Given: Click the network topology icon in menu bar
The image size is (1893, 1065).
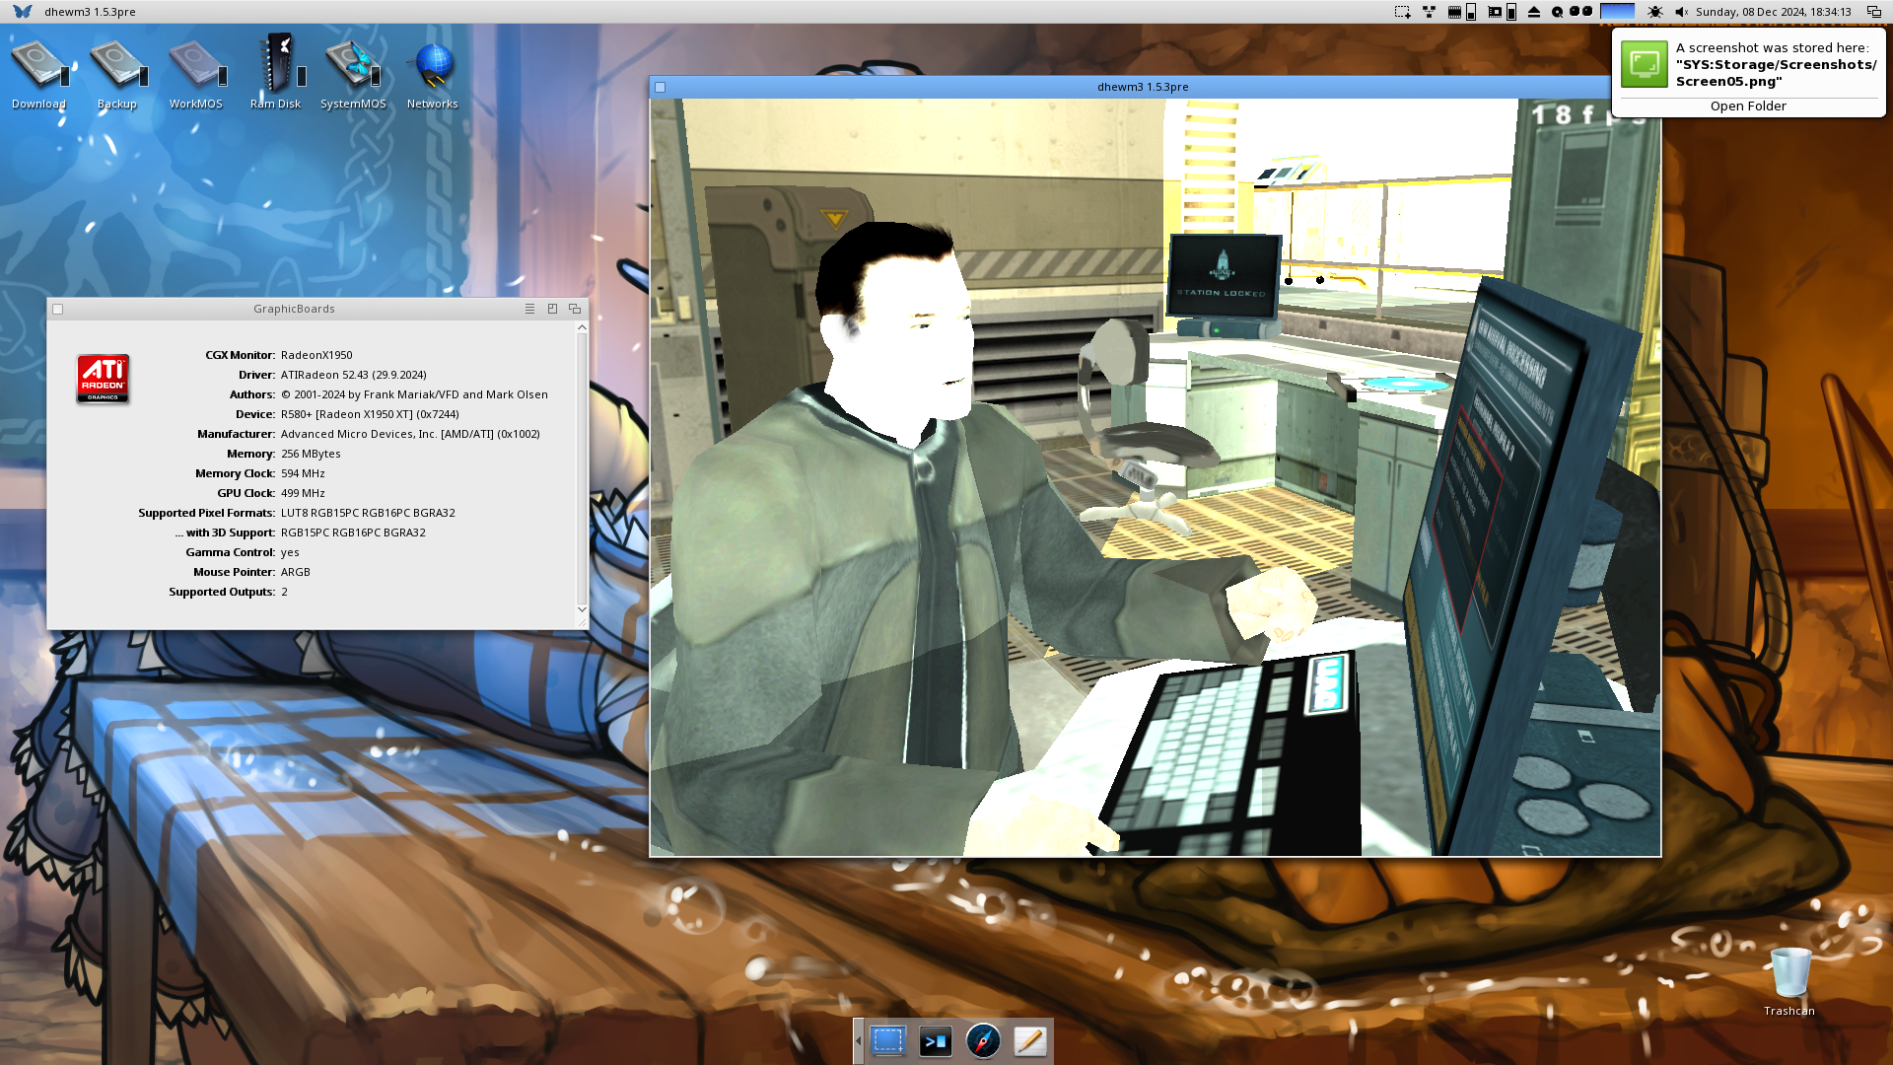Looking at the screenshot, I should pos(1429,12).
